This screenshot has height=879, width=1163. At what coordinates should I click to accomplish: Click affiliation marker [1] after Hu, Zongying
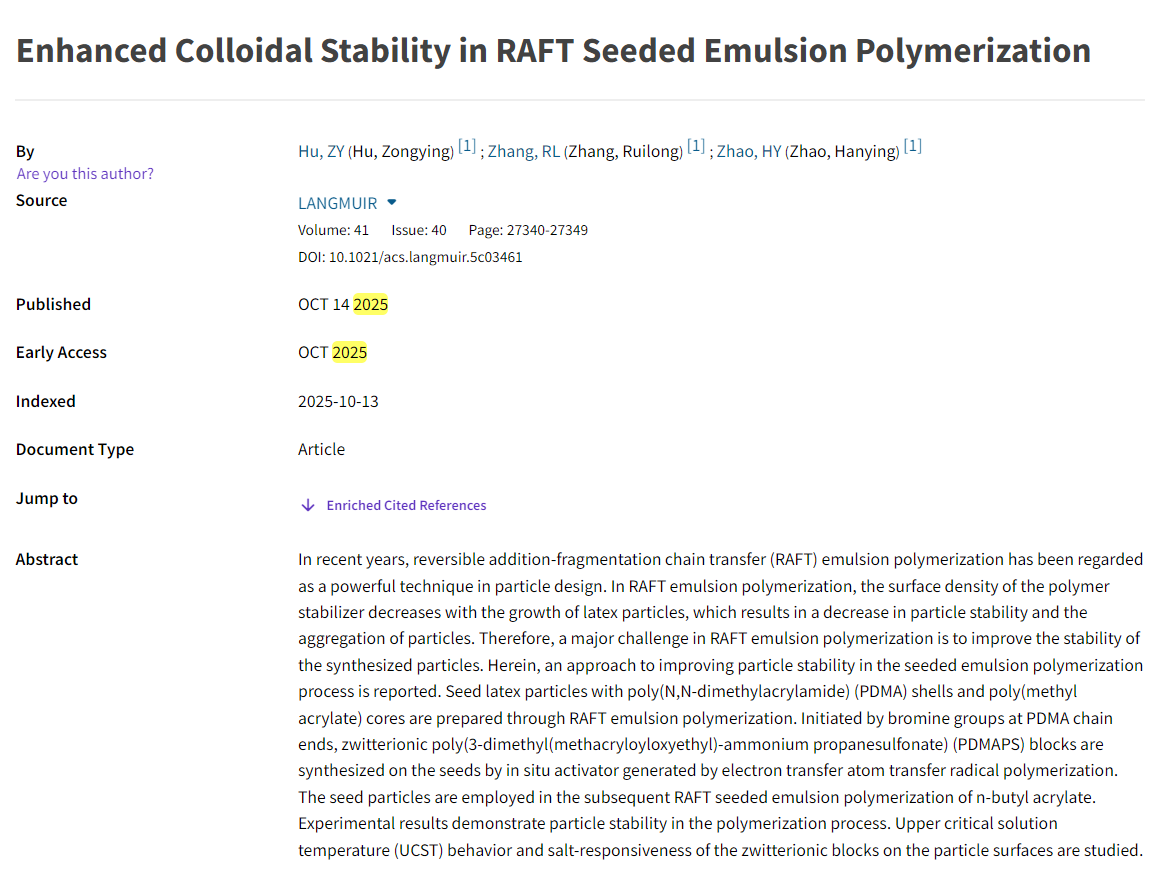point(467,147)
